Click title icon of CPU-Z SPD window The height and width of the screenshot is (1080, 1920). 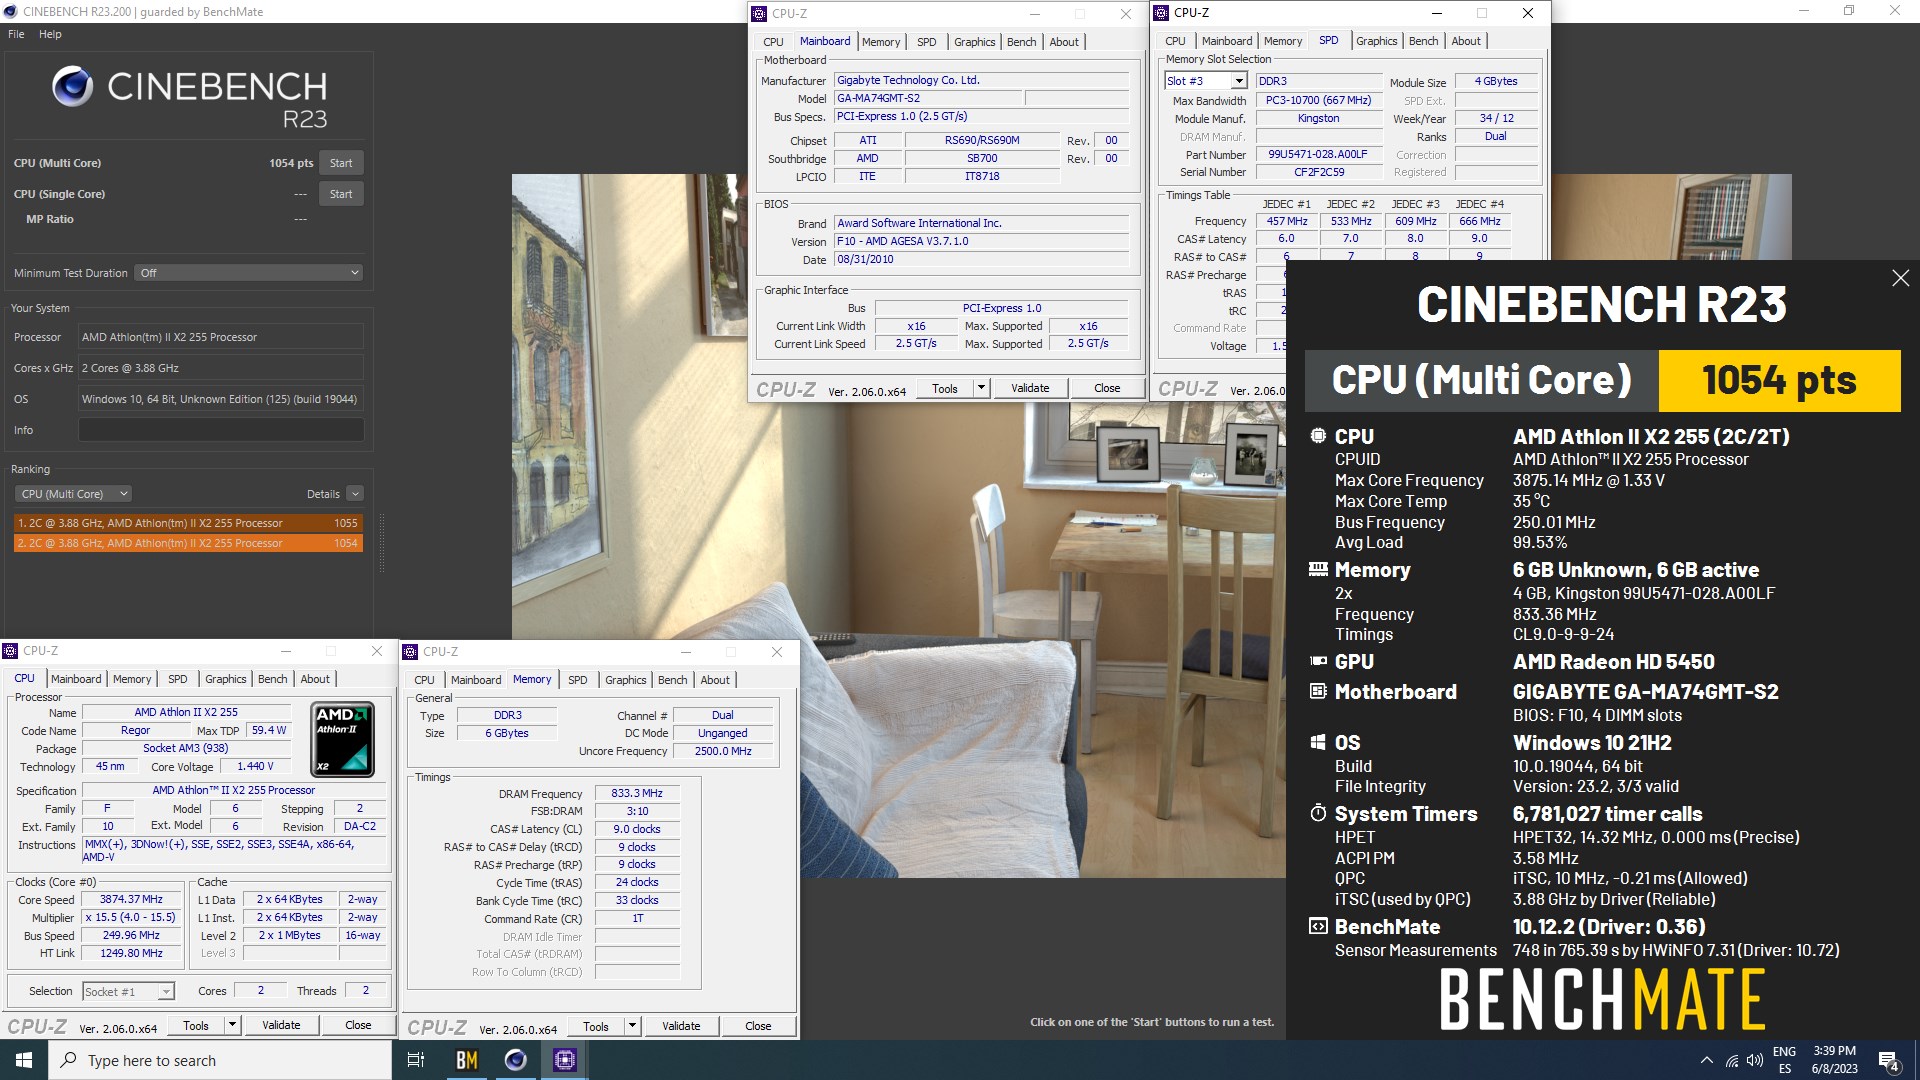(x=1161, y=13)
